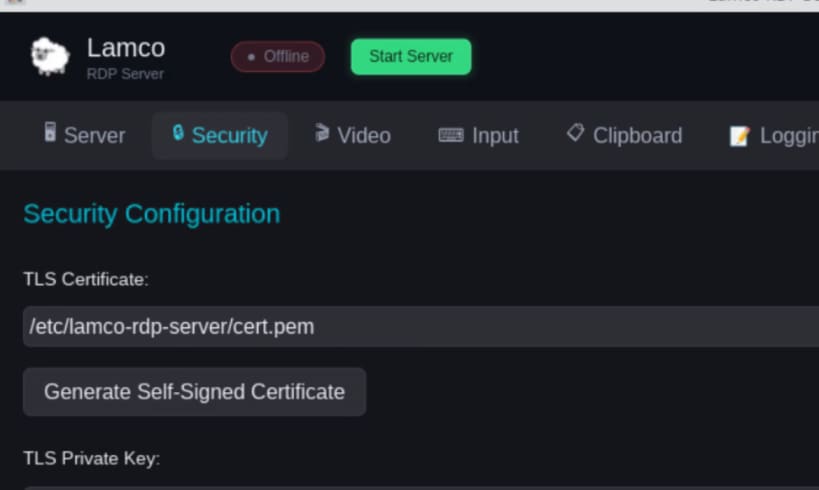
Task: Click the TLS Certificate label
Action: click(86, 279)
